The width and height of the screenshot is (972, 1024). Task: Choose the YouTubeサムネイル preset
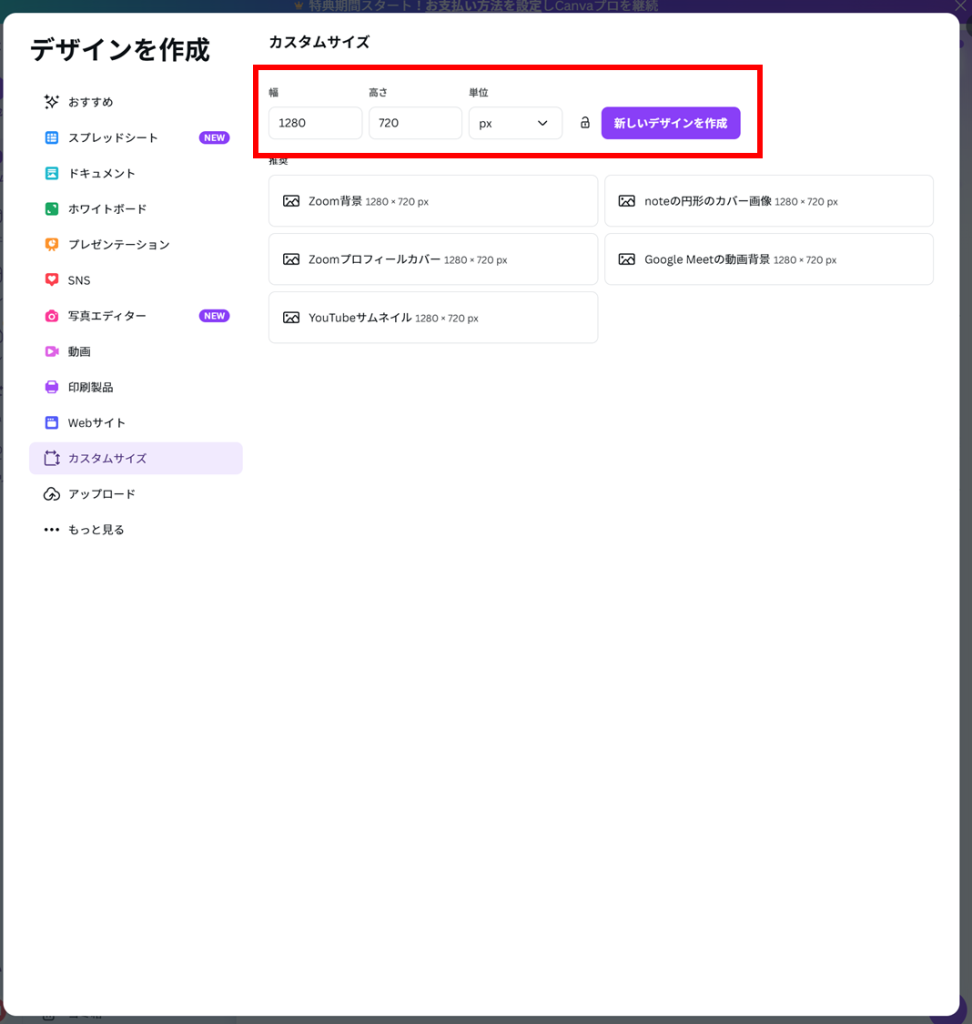(432, 317)
